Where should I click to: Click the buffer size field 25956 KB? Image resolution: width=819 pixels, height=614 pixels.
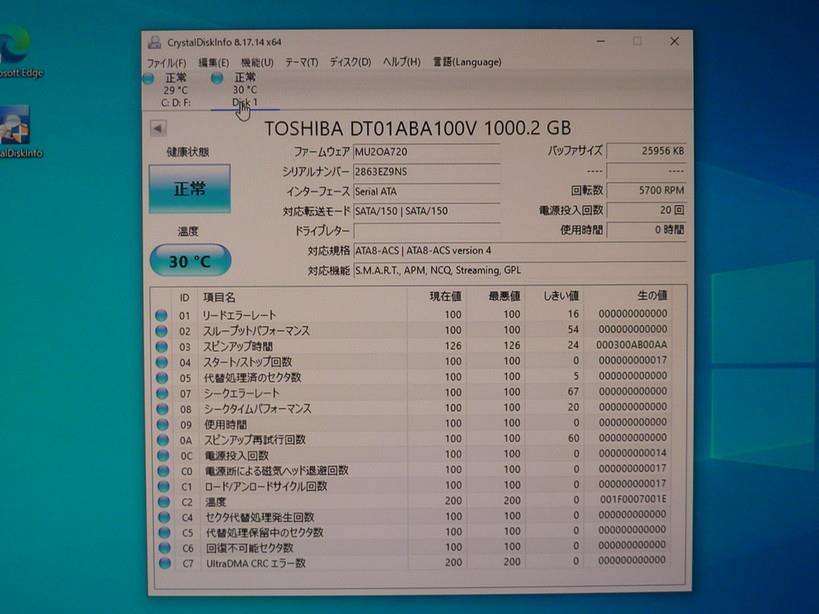(x=646, y=151)
